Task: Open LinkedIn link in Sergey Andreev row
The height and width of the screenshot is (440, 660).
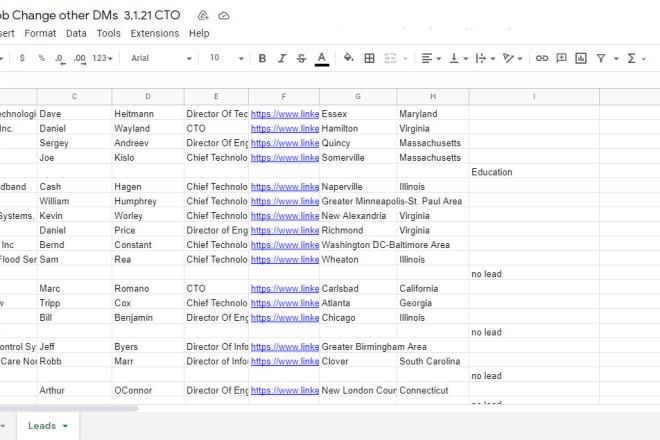Action: 285,143
